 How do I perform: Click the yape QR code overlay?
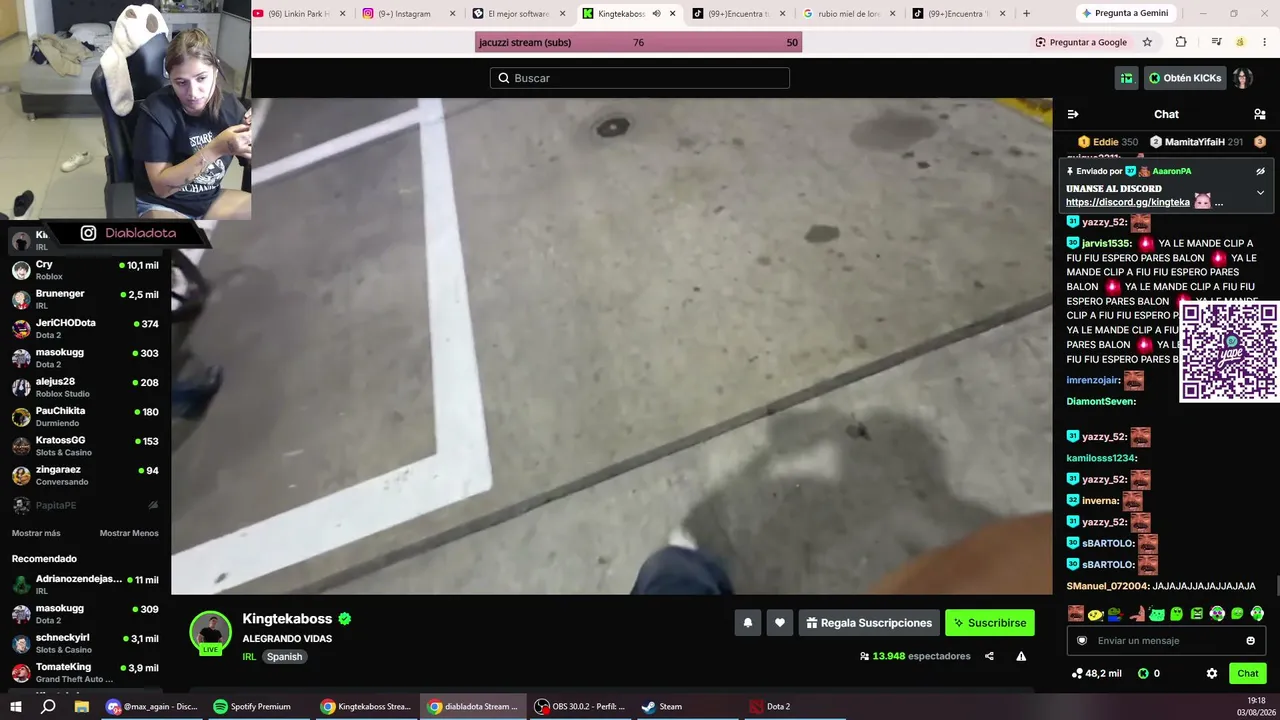(1229, 352)
